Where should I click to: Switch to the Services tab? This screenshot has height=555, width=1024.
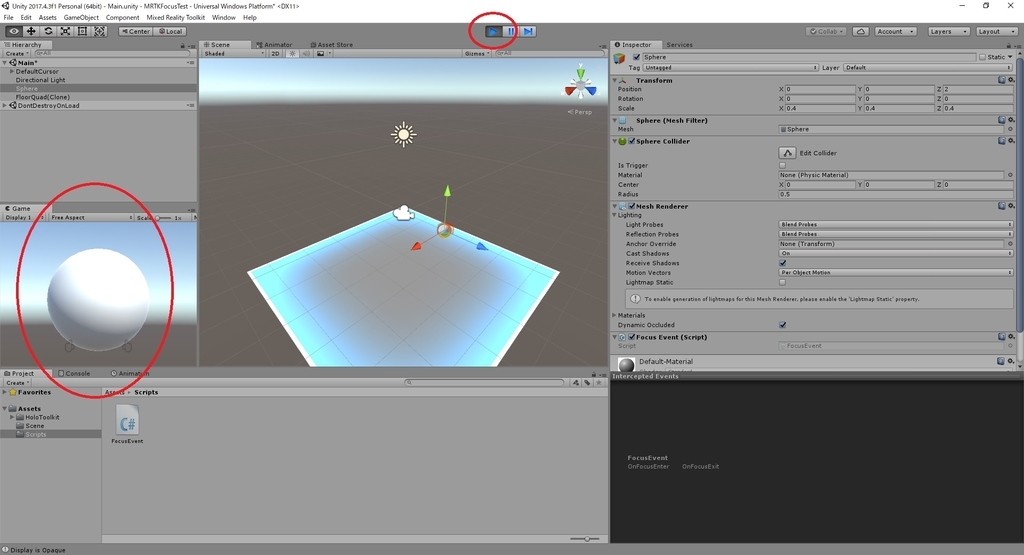click(x=679, y=44)
